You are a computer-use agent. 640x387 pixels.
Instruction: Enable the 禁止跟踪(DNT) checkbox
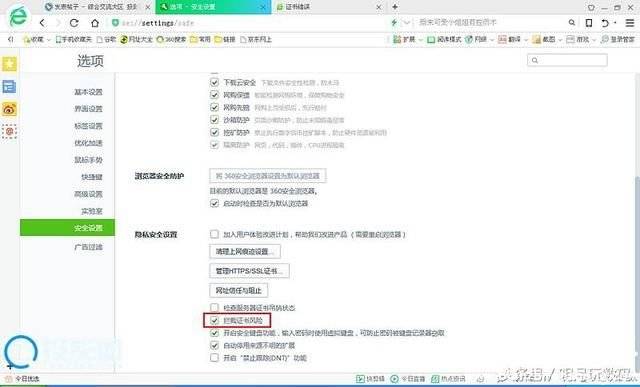(214, 358)
